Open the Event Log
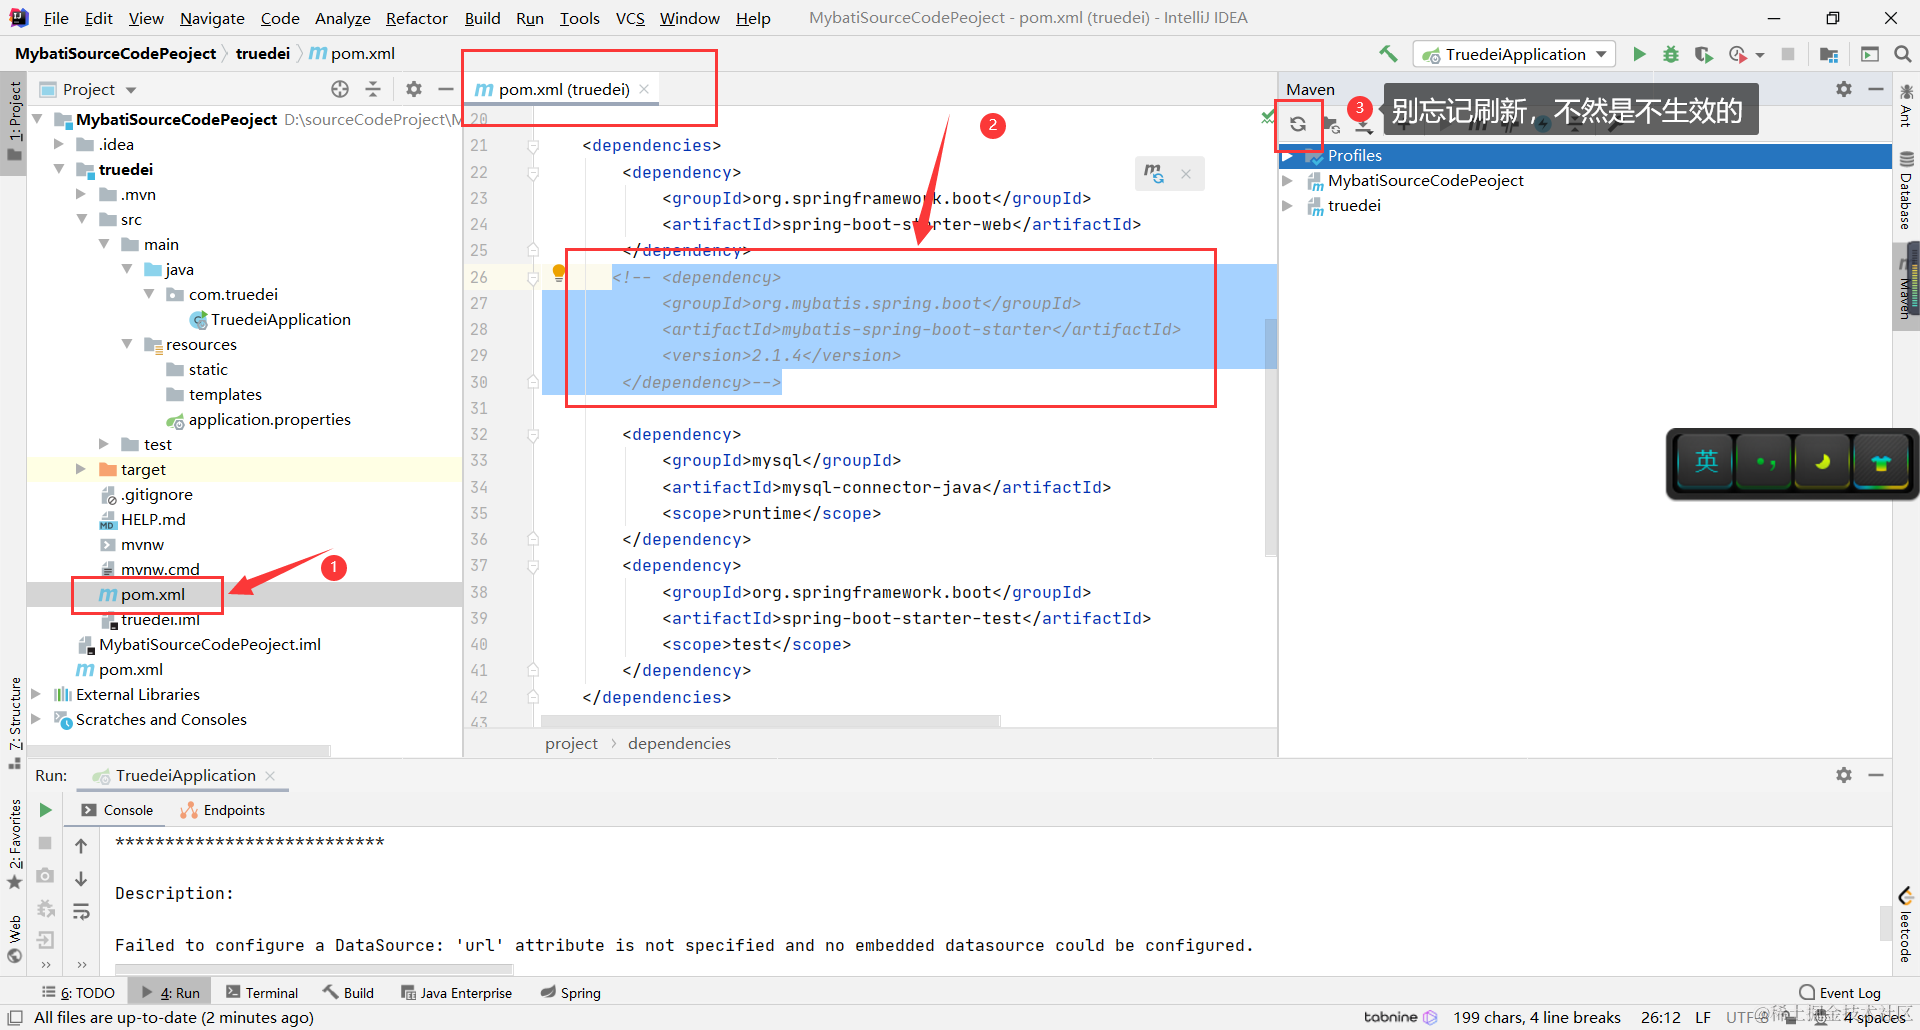The height and width of the screenshot is (1030, 1920). tap(1840, 993)
